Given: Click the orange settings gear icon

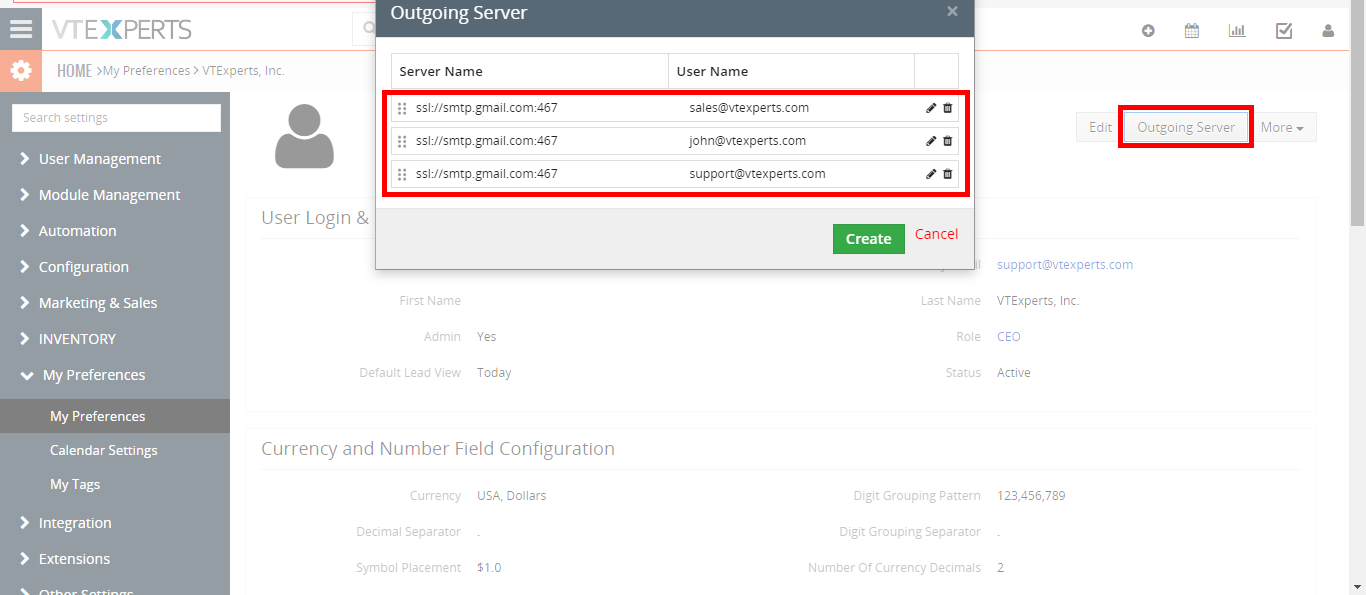Looking at the screenshot, I should tap(21, 71).
